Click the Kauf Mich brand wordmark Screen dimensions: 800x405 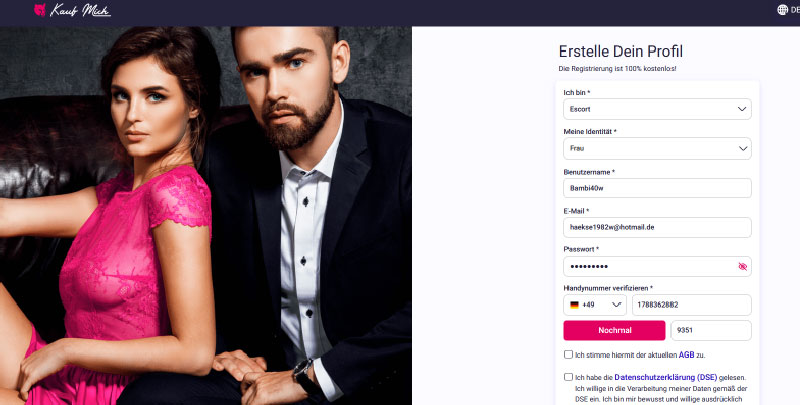pyautogui.click(x=80, y=10)
